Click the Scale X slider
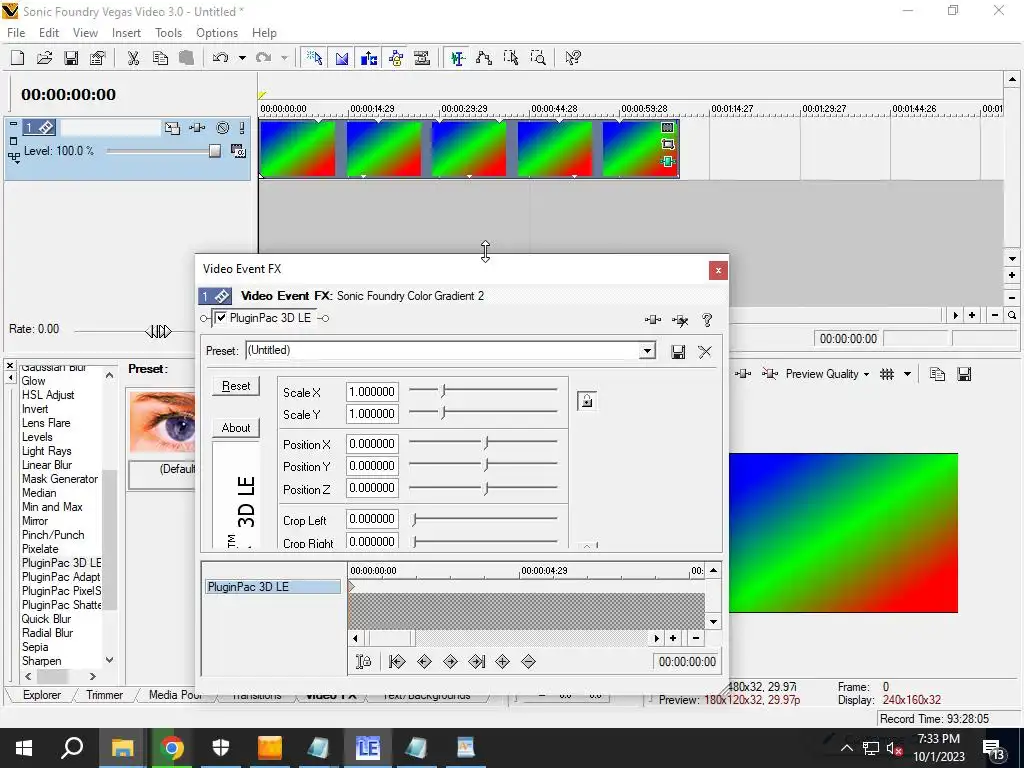Viewport: 1024px width, 768px height. pos(483,392)
